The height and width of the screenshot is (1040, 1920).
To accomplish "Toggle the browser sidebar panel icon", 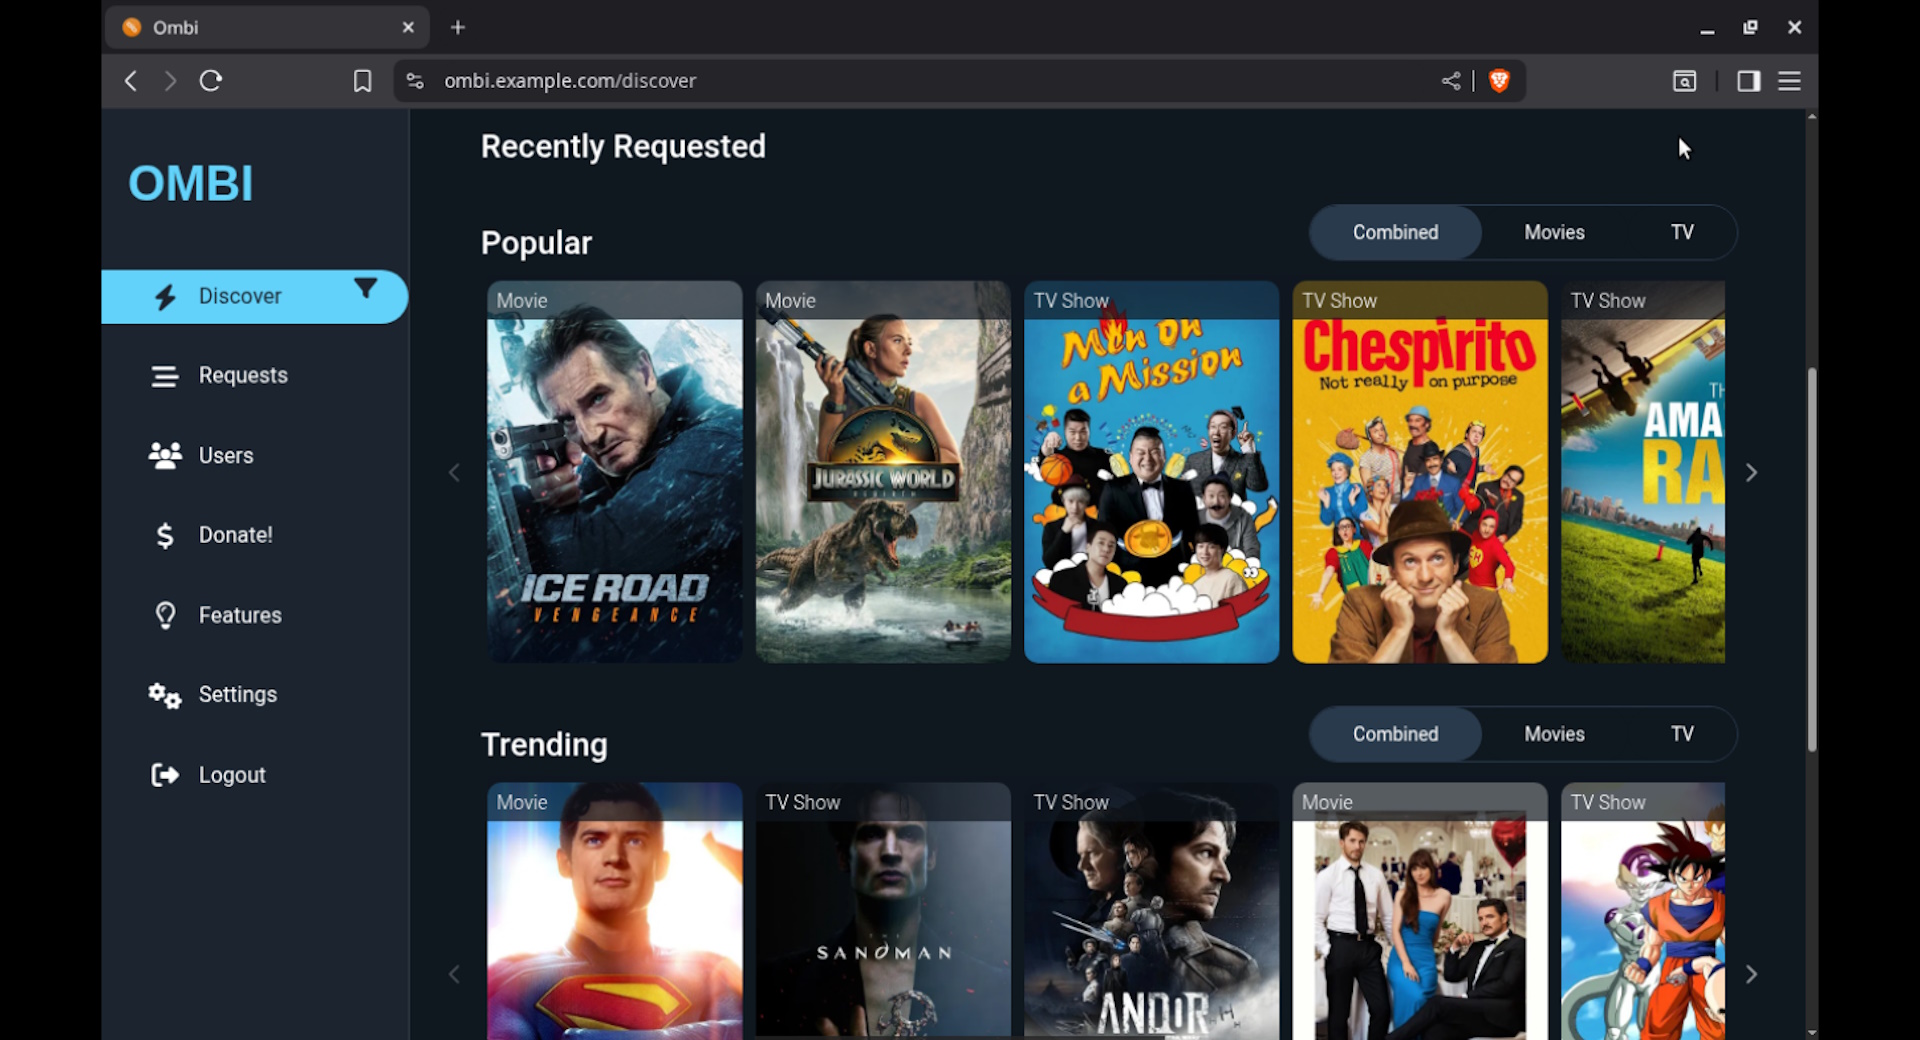I will (x=1748, y=81).
